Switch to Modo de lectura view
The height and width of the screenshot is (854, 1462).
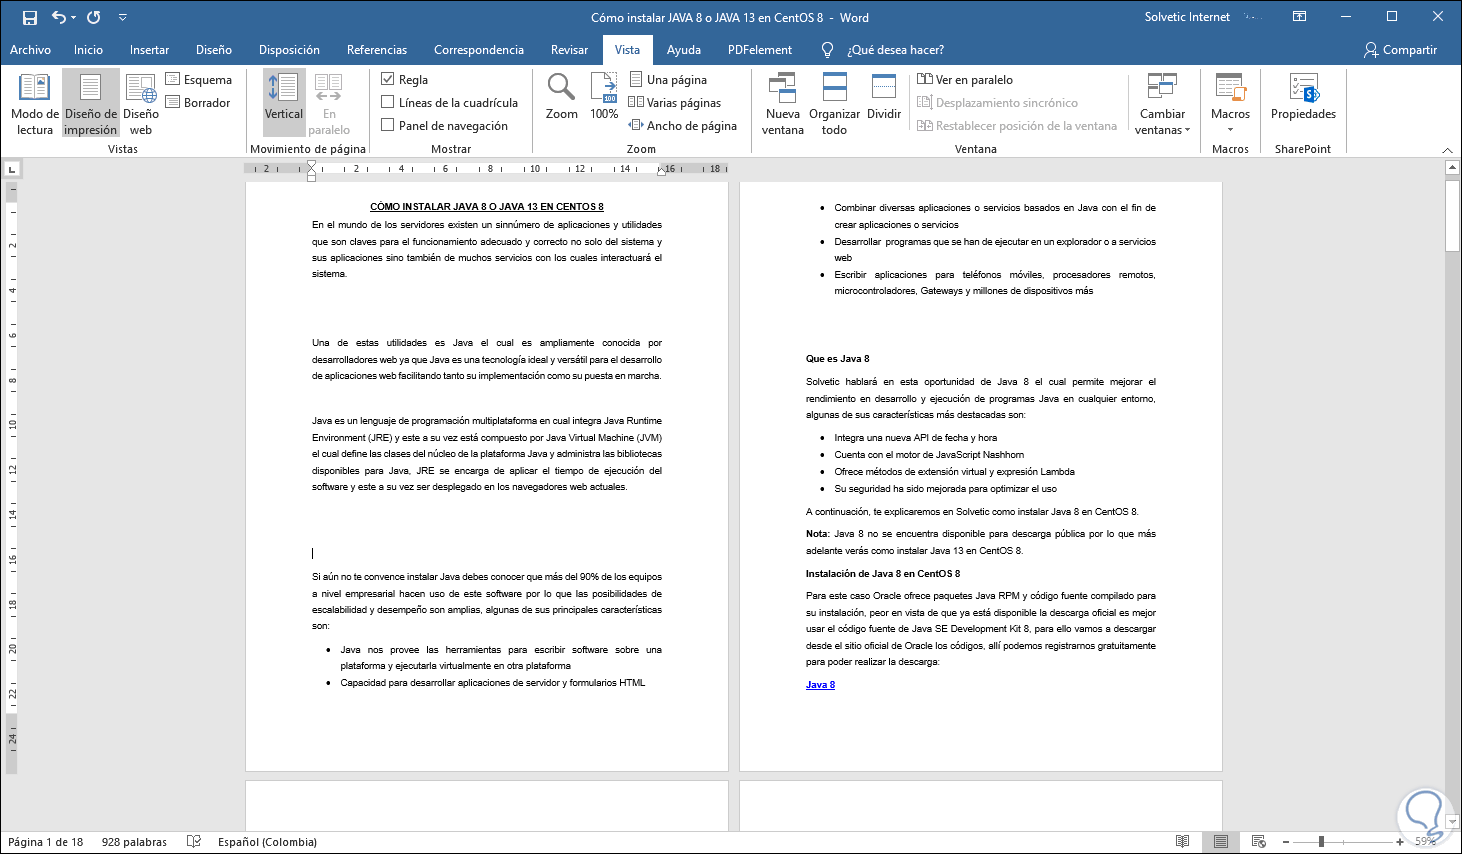(35, 104)
